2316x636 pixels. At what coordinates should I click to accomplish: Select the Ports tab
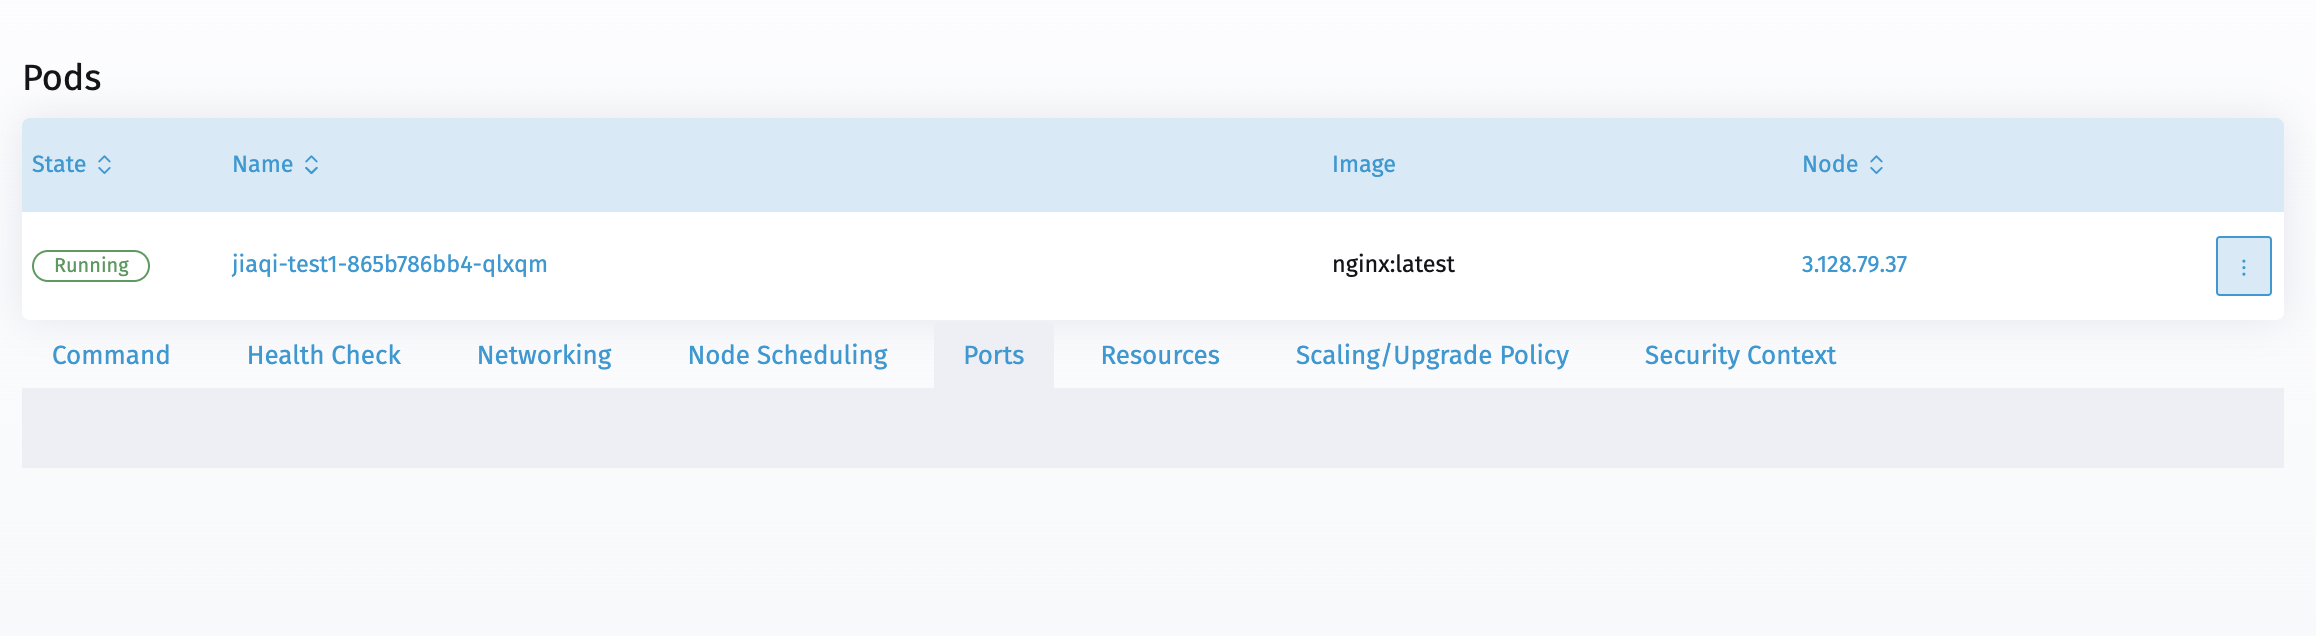(x=993, y=354)
